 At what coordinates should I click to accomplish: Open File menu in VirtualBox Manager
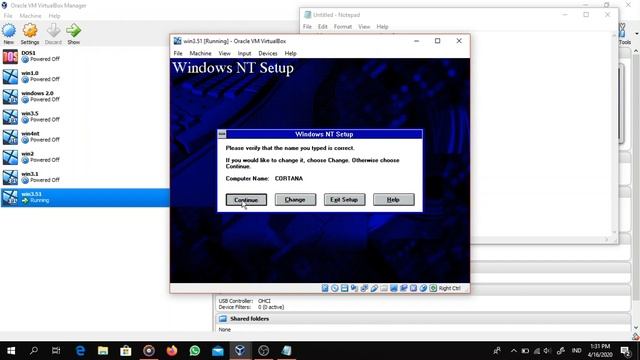(x=8, y=16)
